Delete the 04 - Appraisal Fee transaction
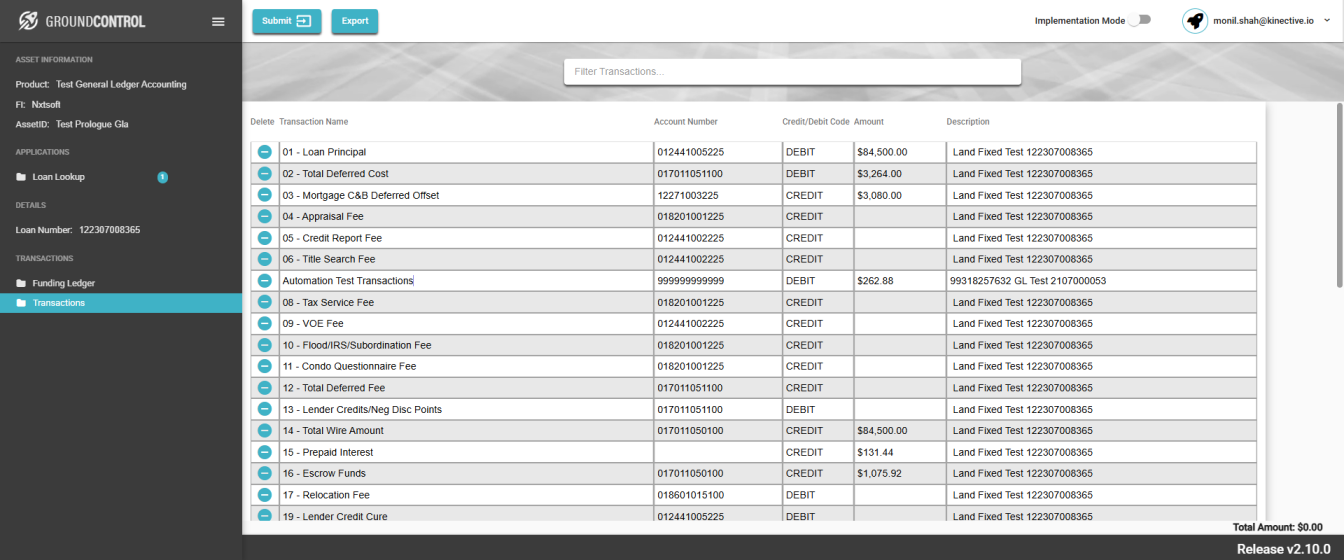The image size is (1344, 560). pyautogui.click(x=265, y=216)
